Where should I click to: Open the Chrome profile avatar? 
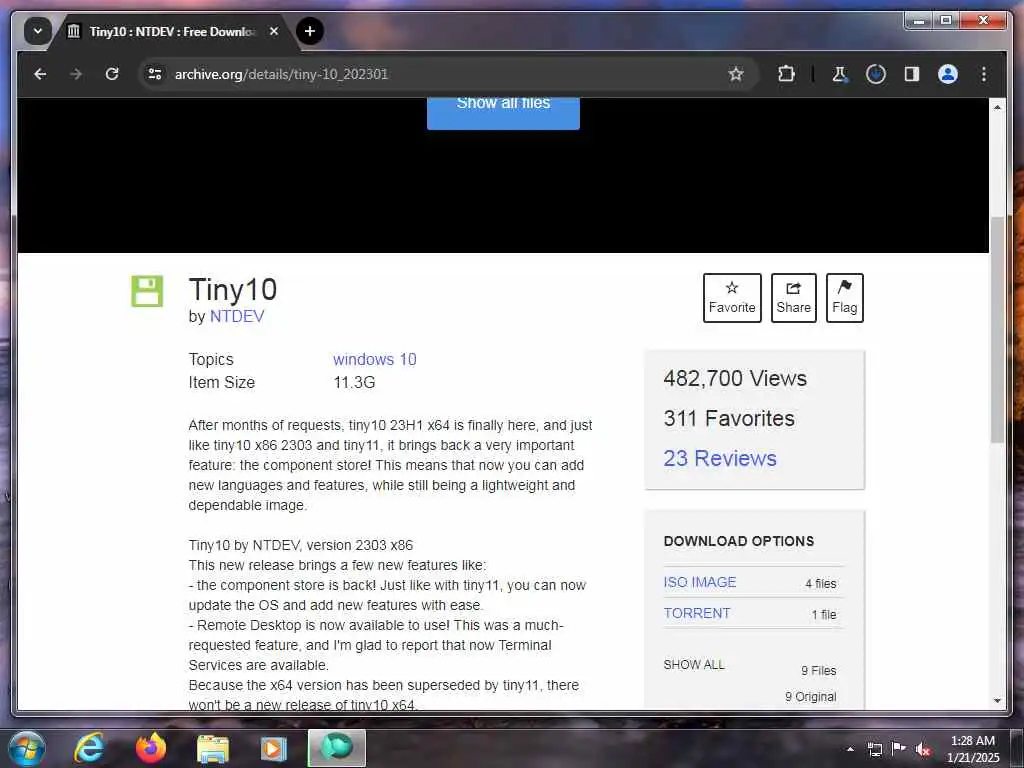pyautogui.click(x=948, y=74)
